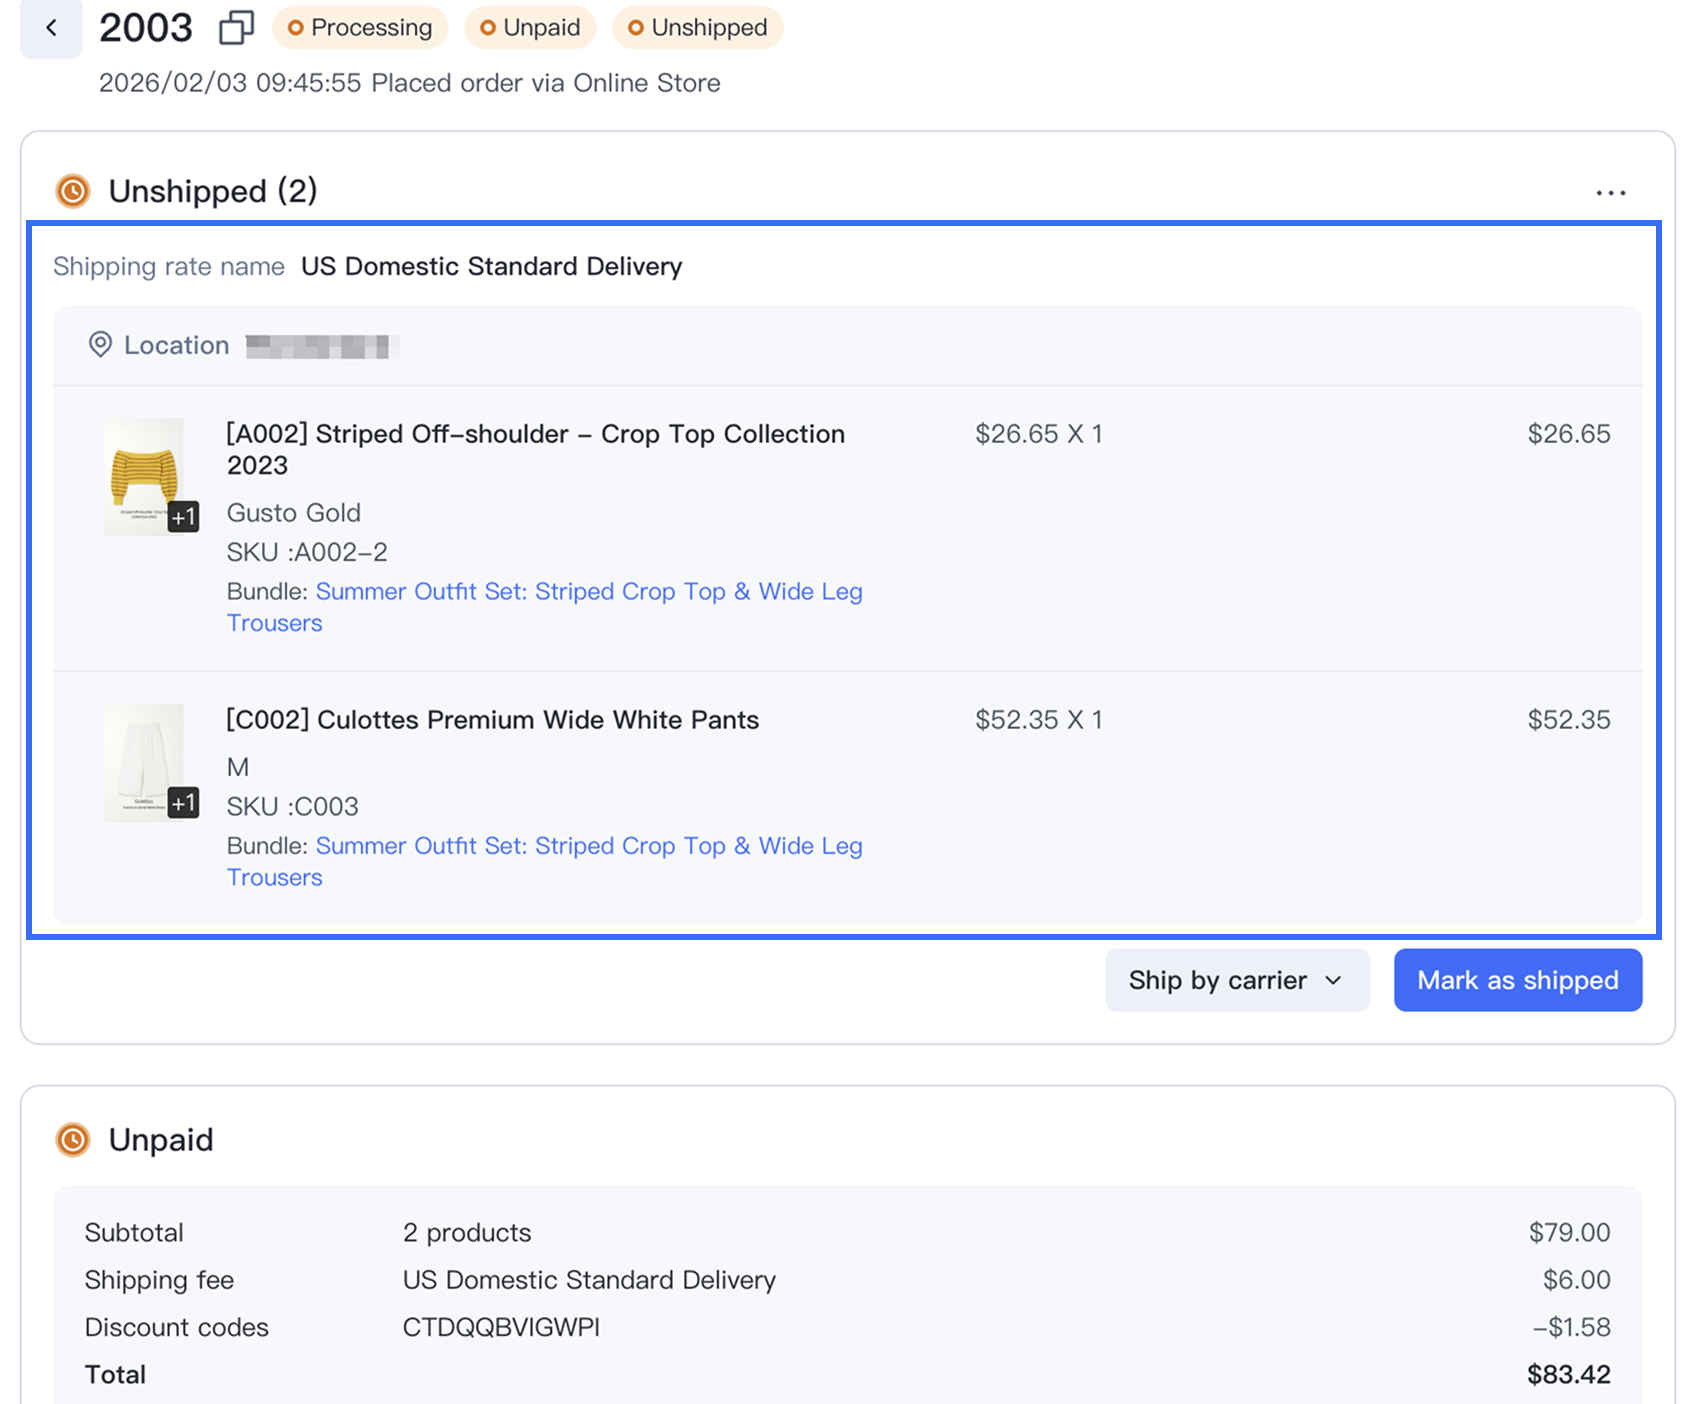Click the Unshipped status badge at top

698,28
